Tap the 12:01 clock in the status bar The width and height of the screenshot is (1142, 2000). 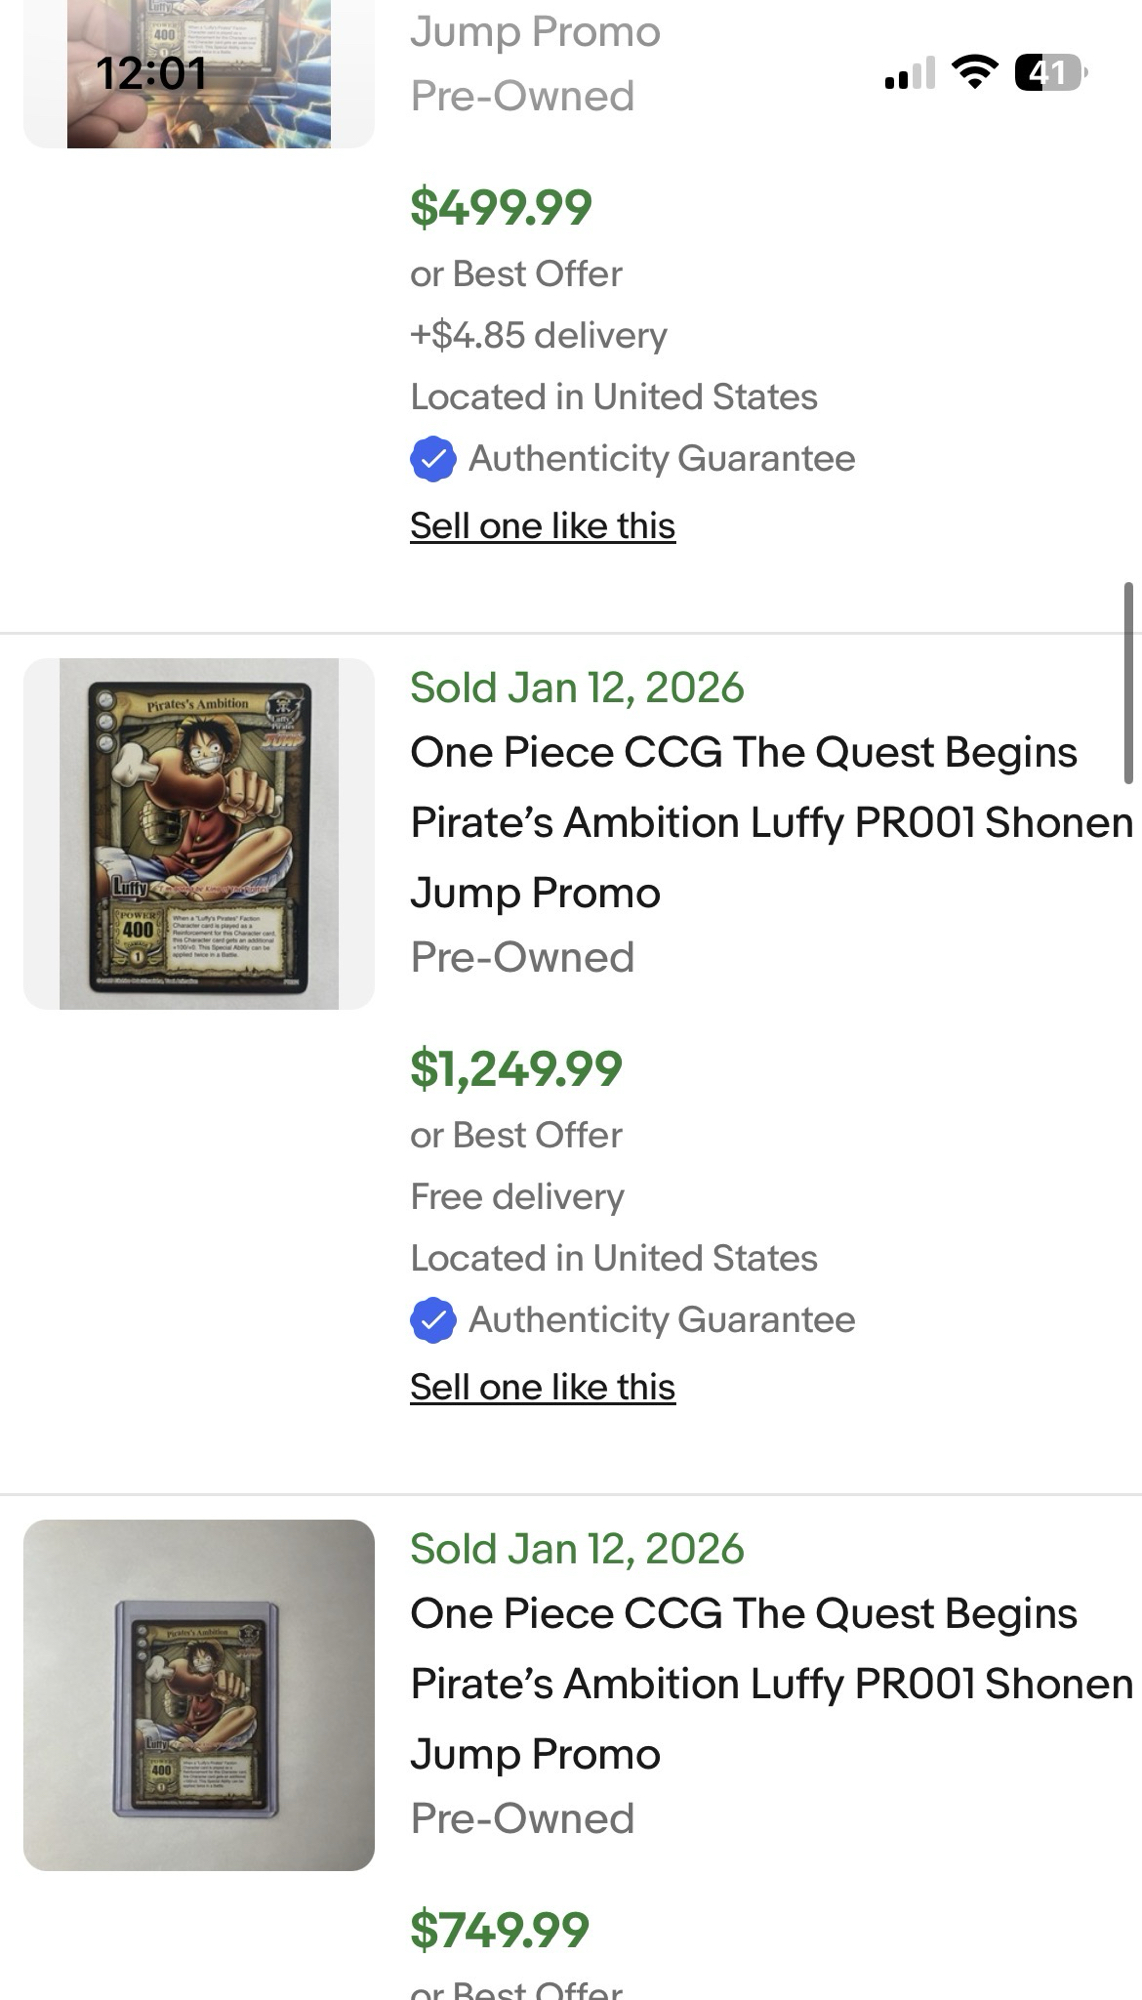151,73
